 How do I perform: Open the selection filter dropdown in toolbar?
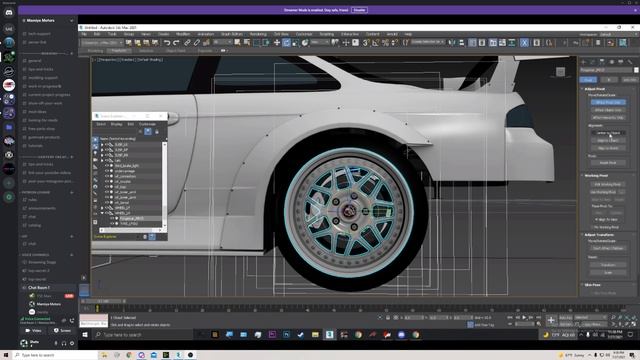[x=222, y=42]
